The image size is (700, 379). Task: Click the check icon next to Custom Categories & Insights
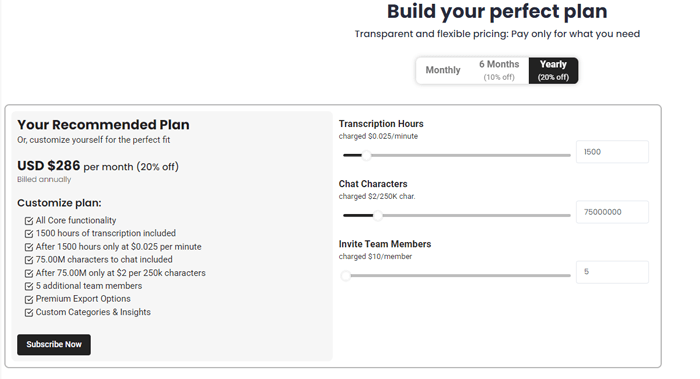click(29, 312)
